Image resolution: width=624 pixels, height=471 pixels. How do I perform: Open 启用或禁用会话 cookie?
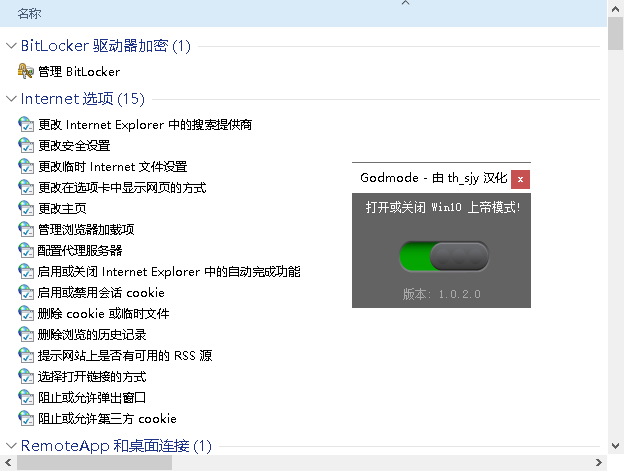point(101,293)
